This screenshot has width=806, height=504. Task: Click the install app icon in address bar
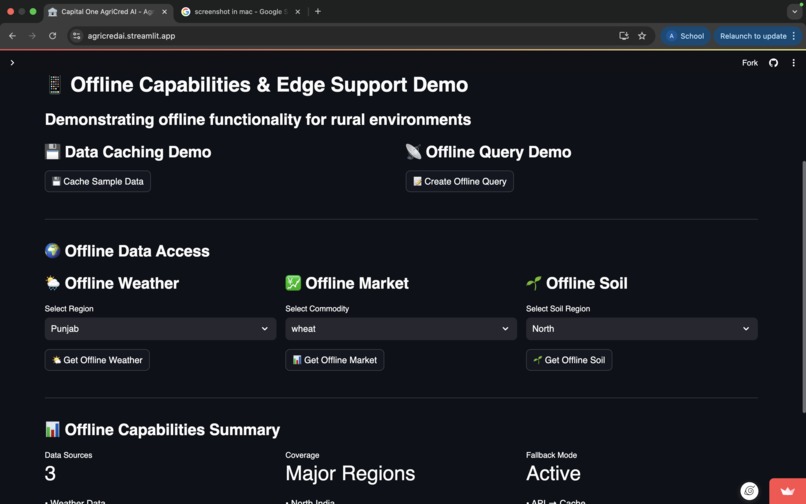(x=624, y=36)
